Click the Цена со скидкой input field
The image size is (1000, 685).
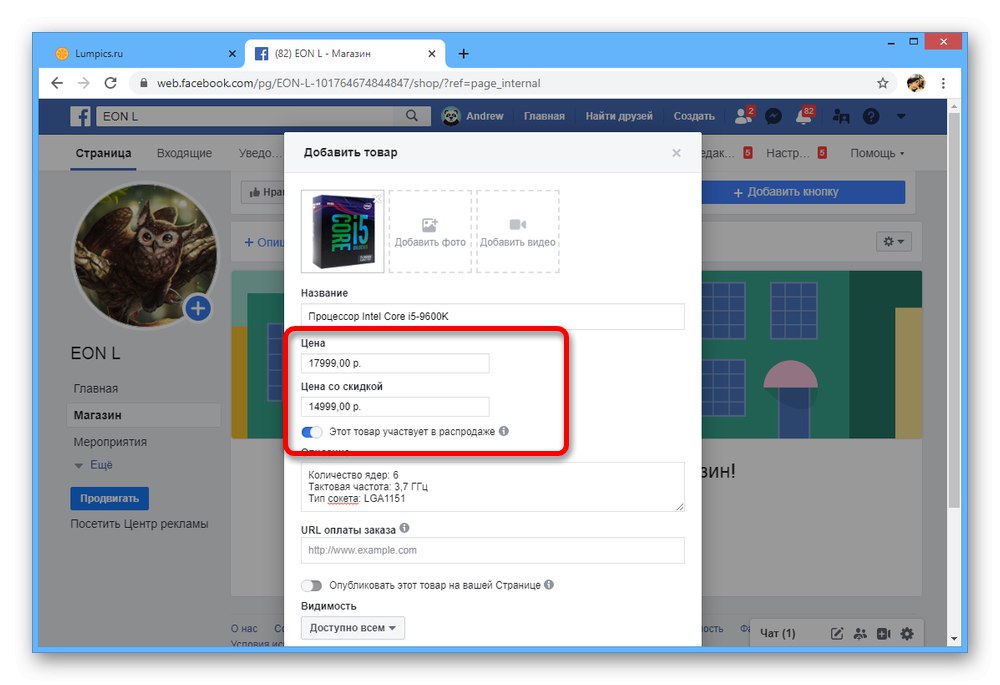(x=395, y=406)
